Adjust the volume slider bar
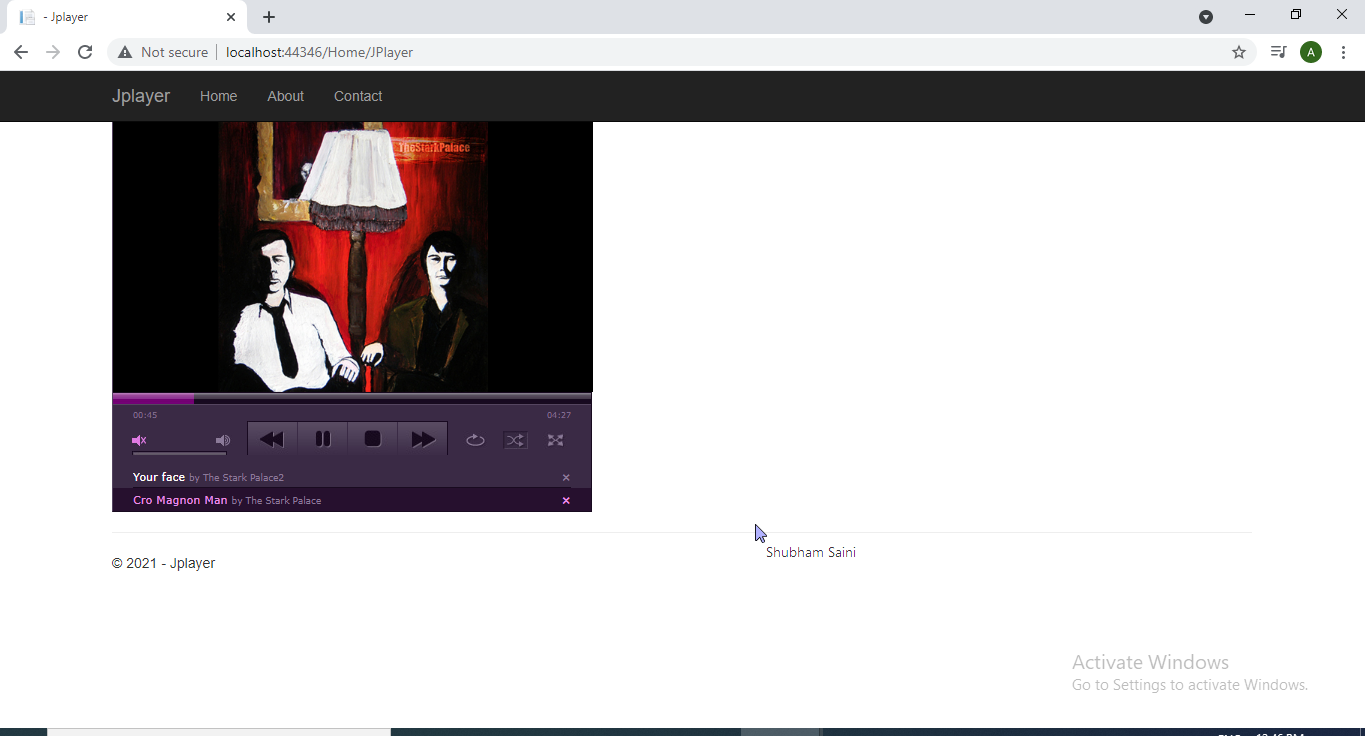The height and width of the screenshot is (736, 1365). point(179,453)
